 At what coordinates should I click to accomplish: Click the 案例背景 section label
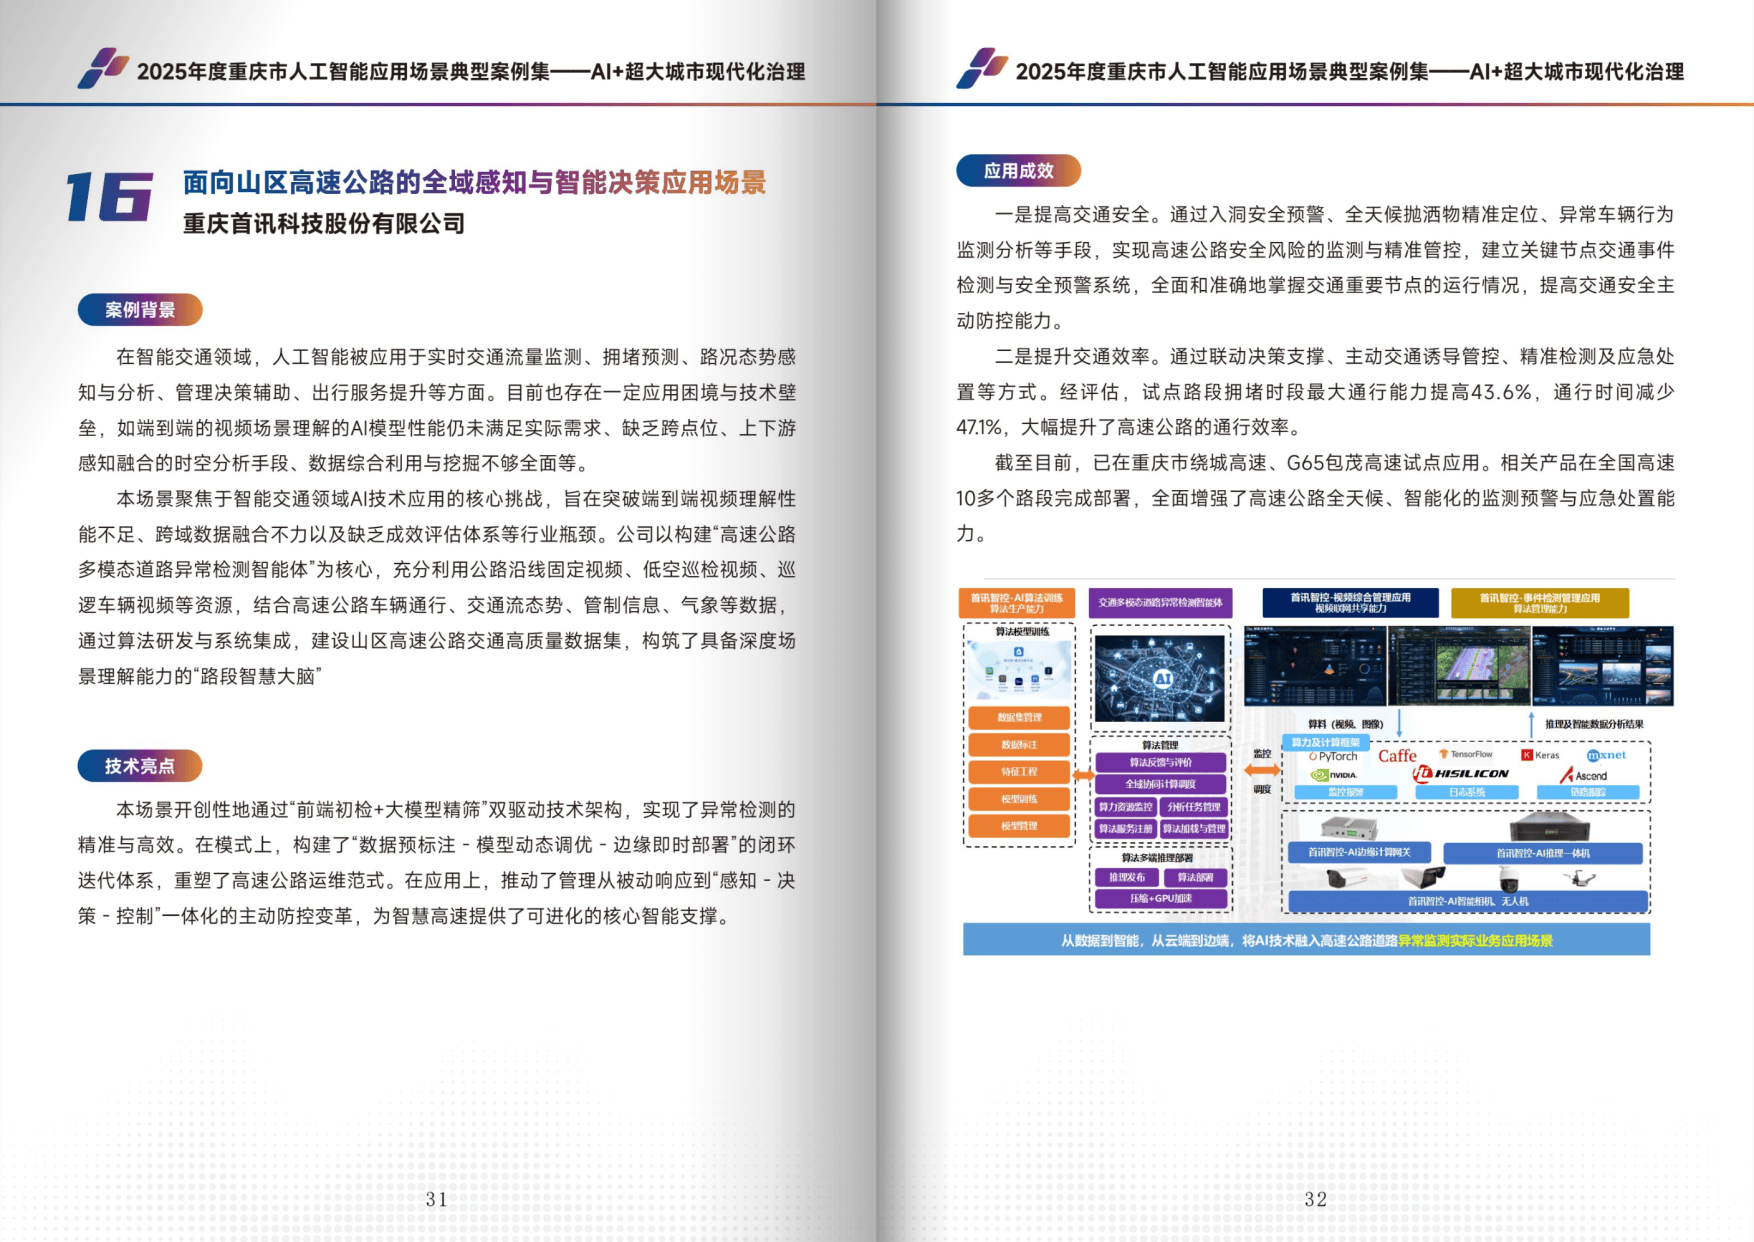140,310
